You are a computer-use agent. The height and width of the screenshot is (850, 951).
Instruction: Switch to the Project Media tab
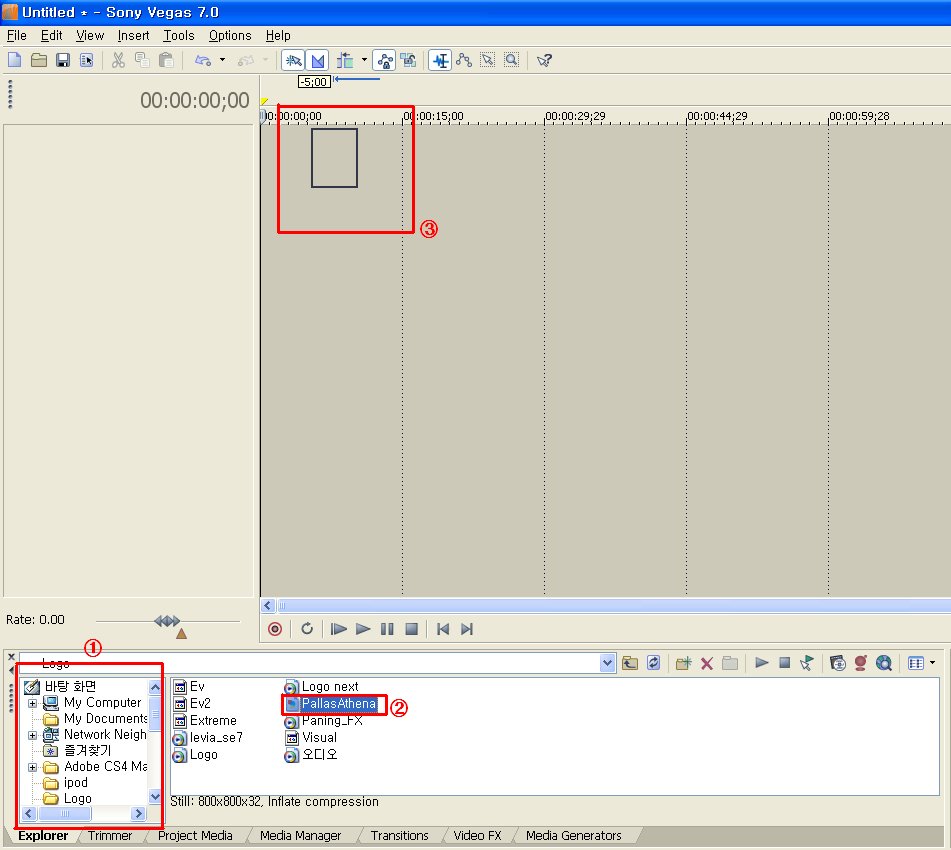(x=195, y=835)
